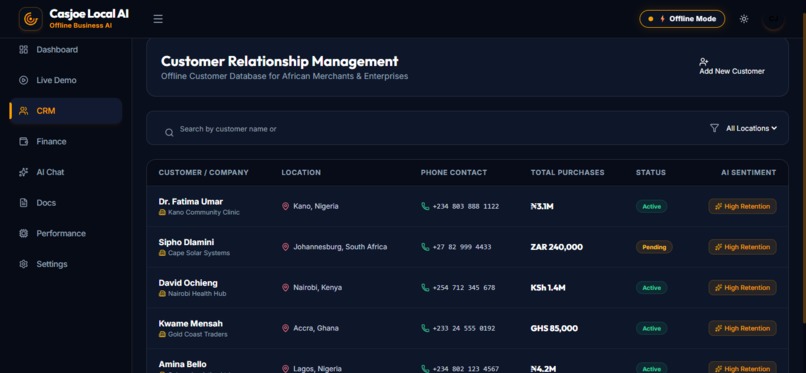Click phone icon for +254 712 345 678
The image size is (806, 373).
425,287
